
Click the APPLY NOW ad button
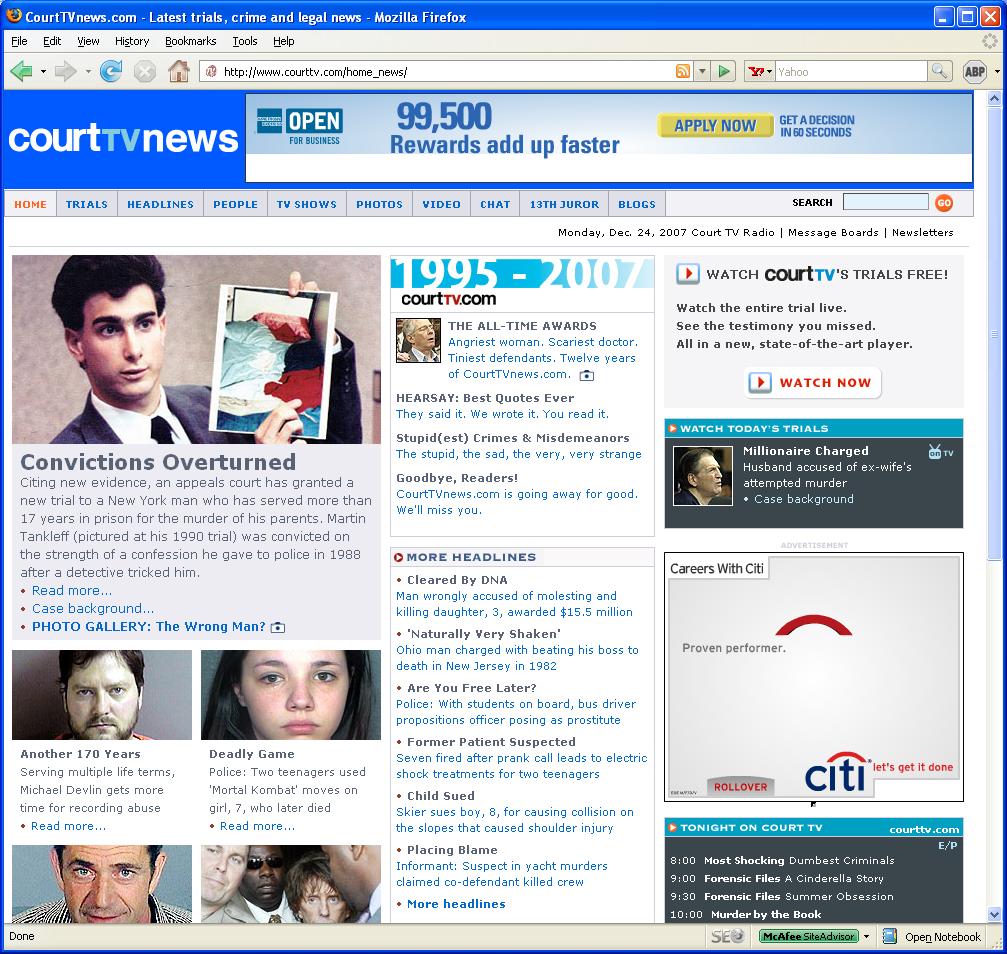(715, 126)
